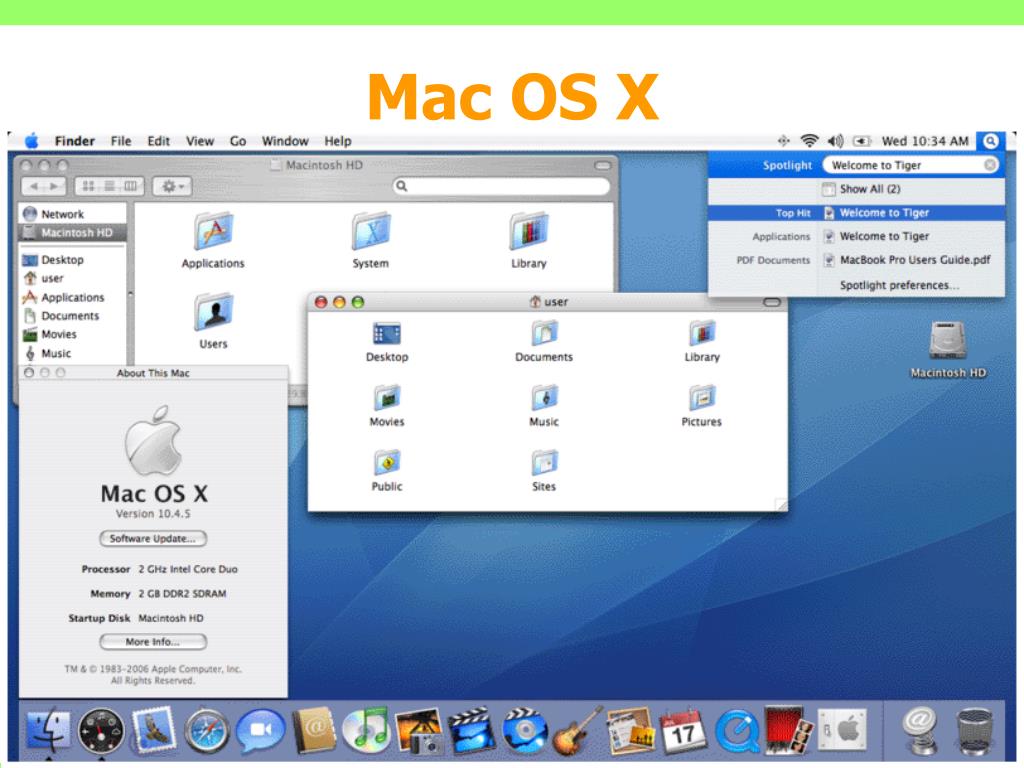Click the Software Update... button
This screenshot has width=1024, height=768.
153,538
